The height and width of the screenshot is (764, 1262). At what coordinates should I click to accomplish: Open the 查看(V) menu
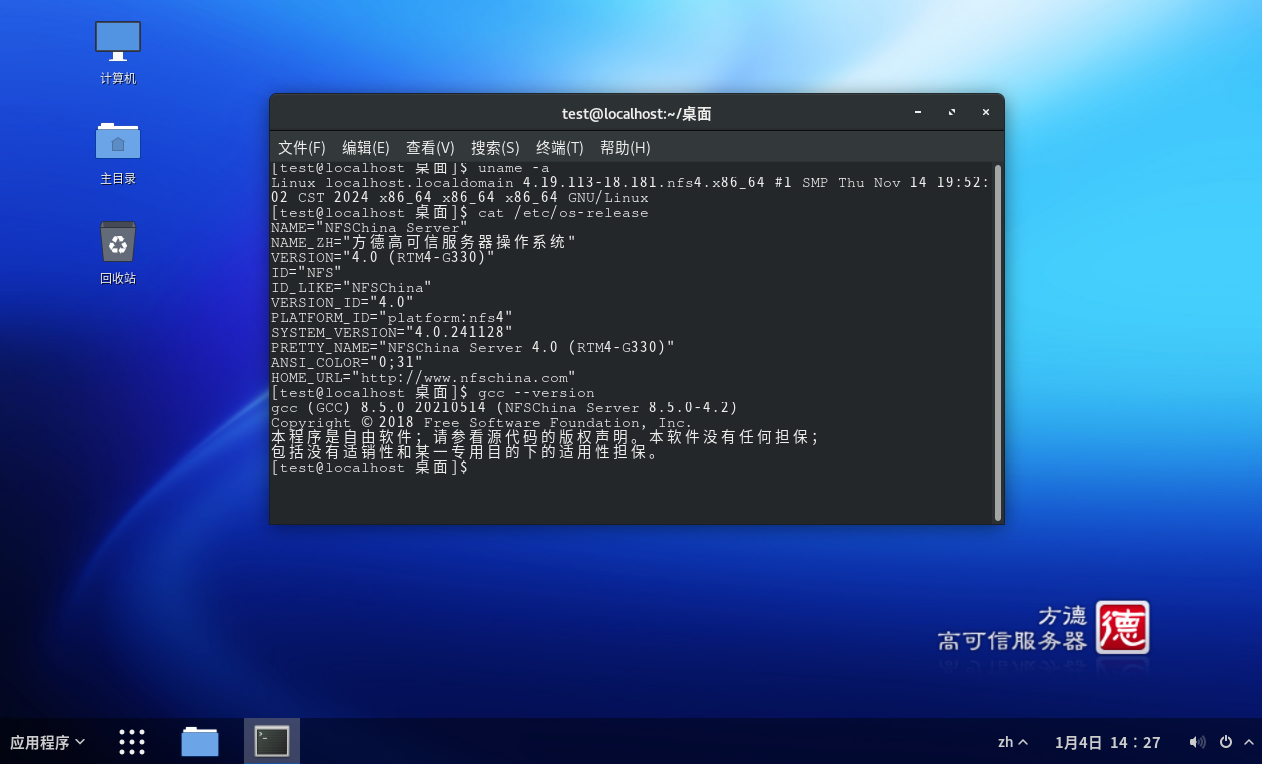(x=430, y=147)
